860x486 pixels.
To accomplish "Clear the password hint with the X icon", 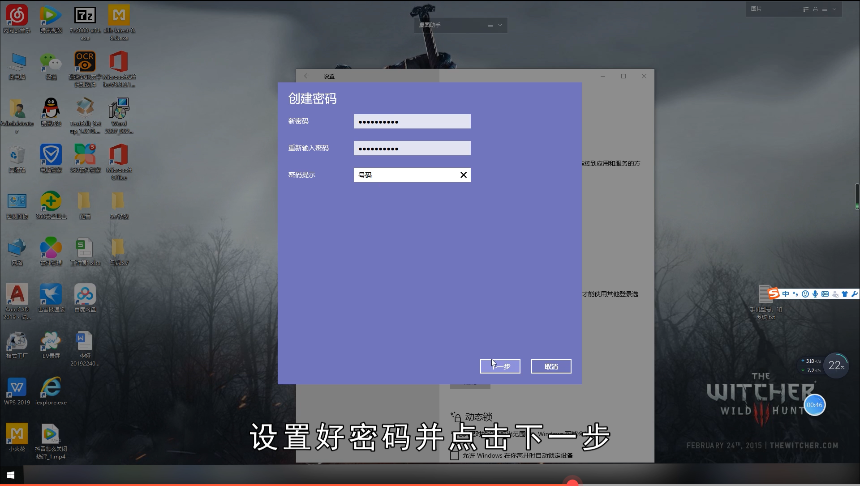I will [x=463, y=175].
